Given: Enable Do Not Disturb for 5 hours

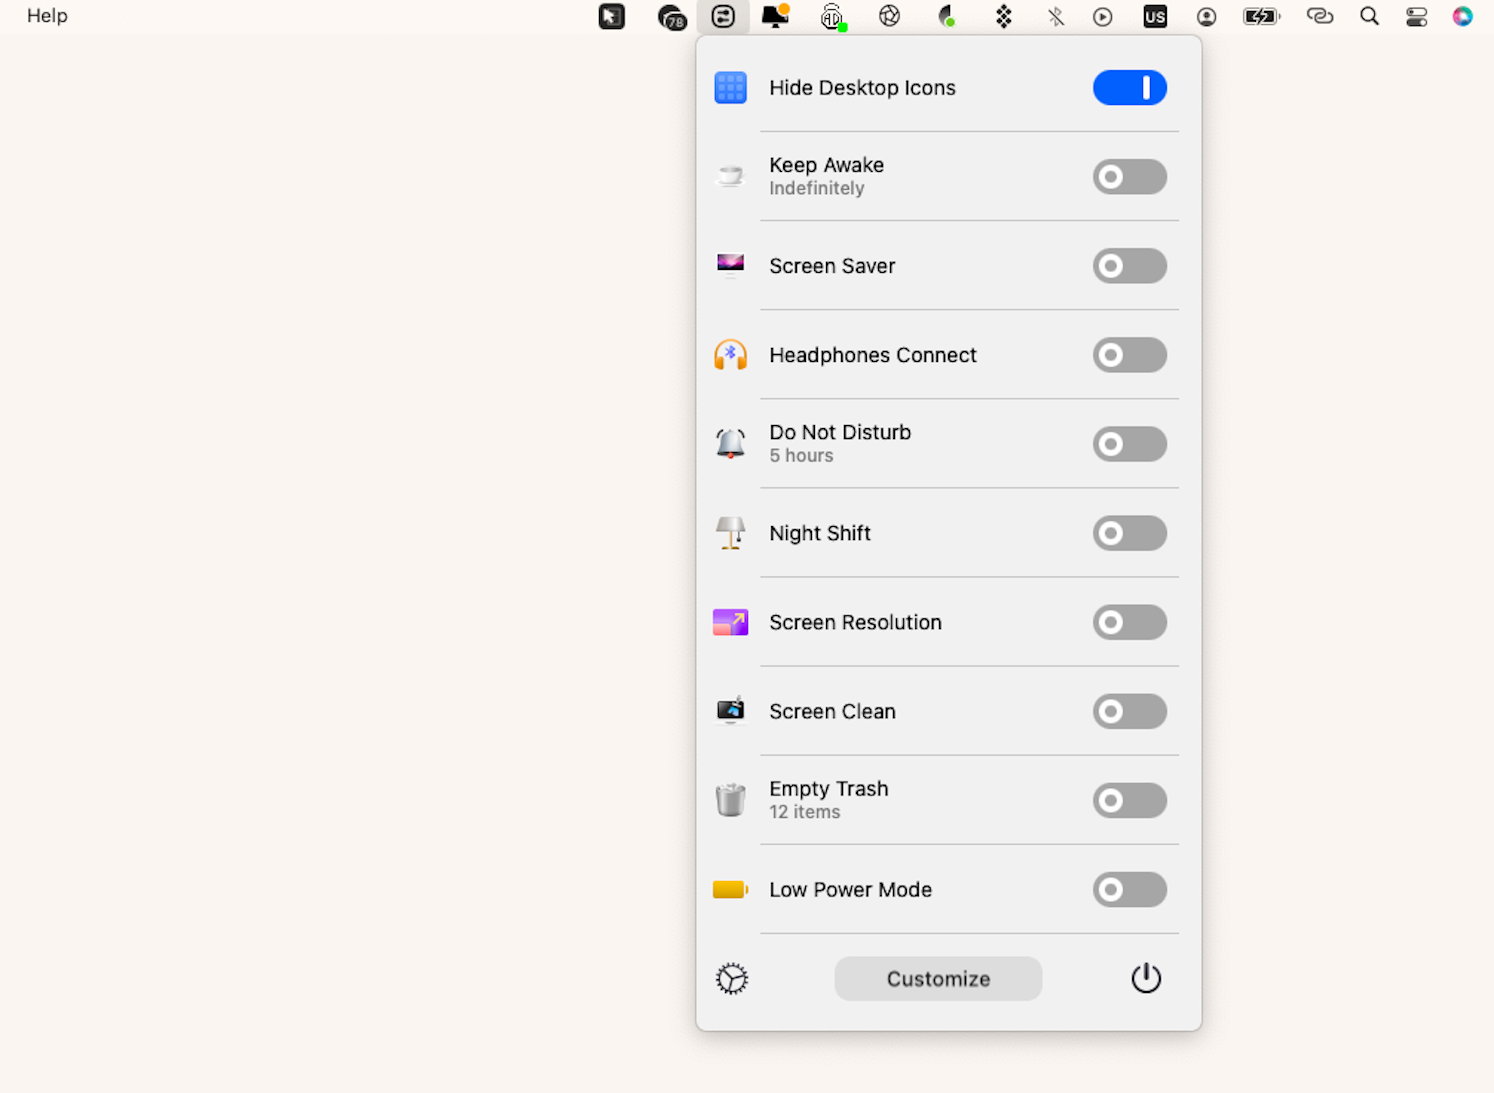Looking at the screenshot, I should click(x=1129, y=444).
